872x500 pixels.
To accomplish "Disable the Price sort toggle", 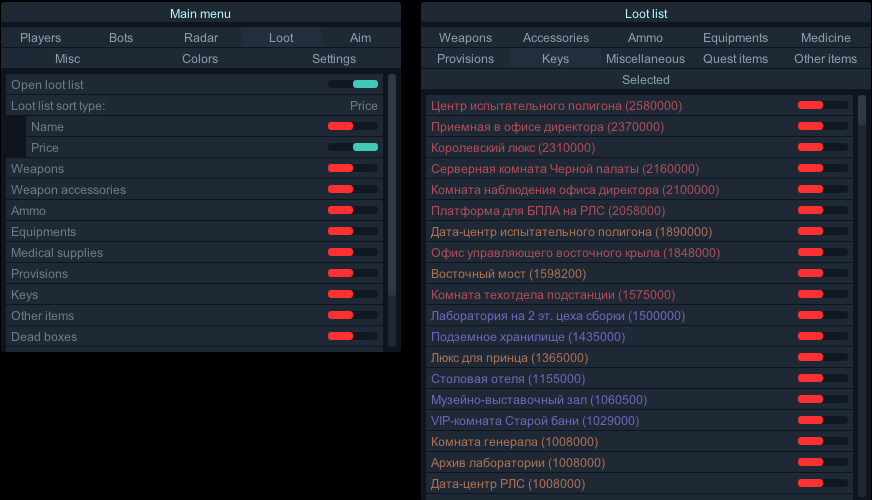I will pyautogui.click(x=353, y=148).
